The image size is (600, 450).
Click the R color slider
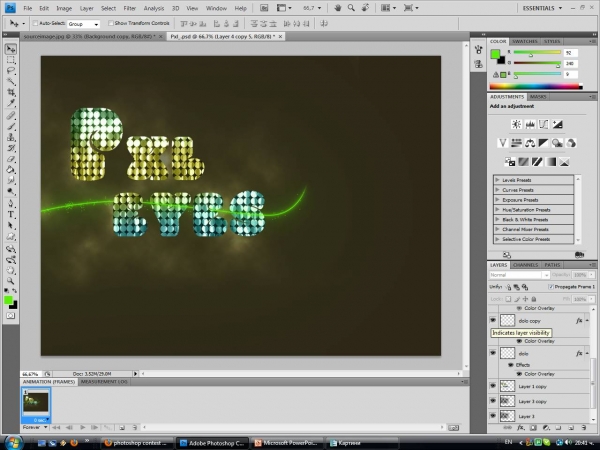537,52
